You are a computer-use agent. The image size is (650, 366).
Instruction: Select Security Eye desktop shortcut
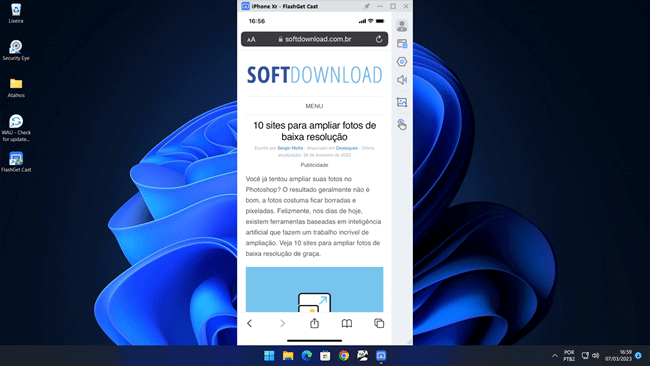pos(16,50)
